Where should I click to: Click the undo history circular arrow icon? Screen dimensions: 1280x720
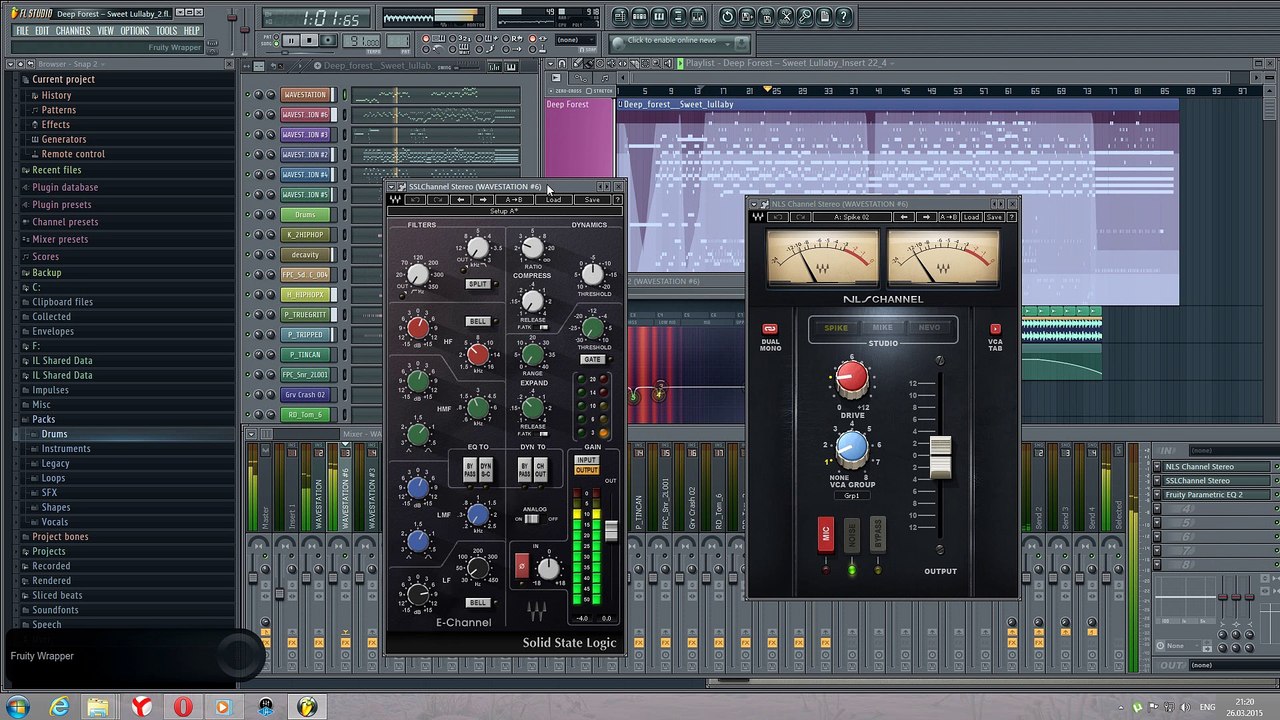click(727, 16)
